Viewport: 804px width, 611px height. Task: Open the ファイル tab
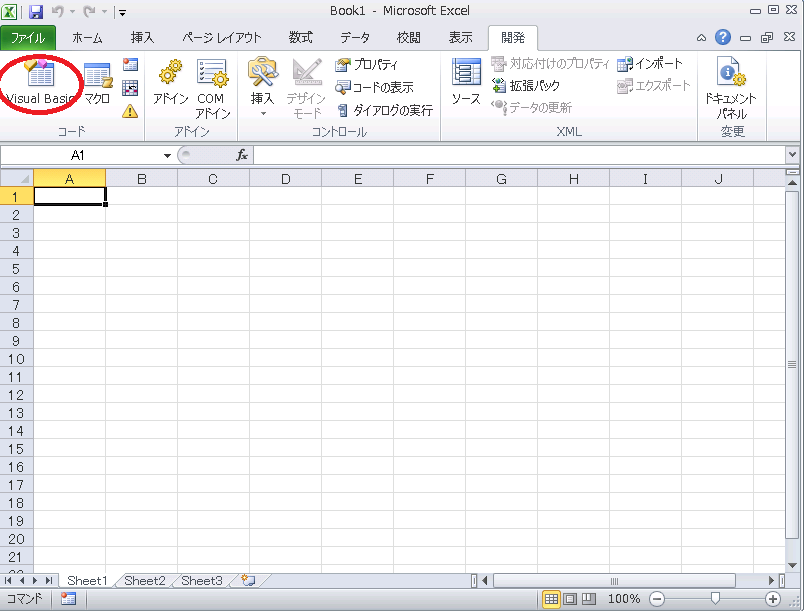[x=28, y=38]
